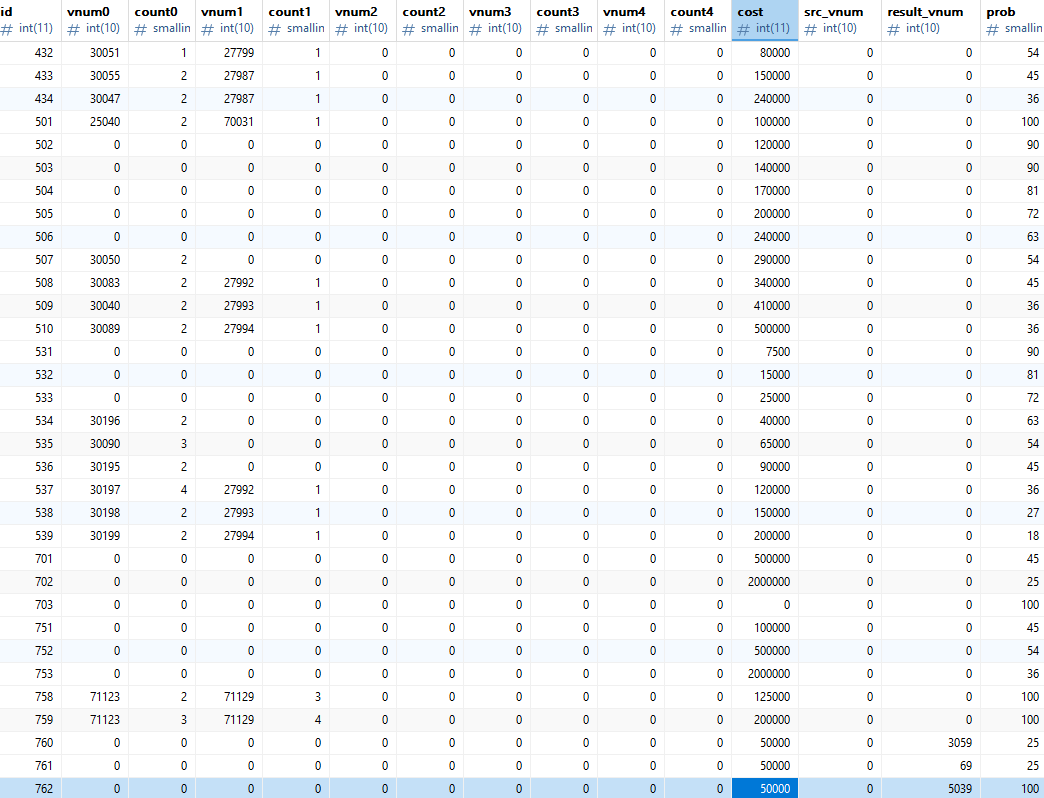Click the hash icon under src_vnum header
This screenshot has height=798, width=1044.
click(812, 28)
